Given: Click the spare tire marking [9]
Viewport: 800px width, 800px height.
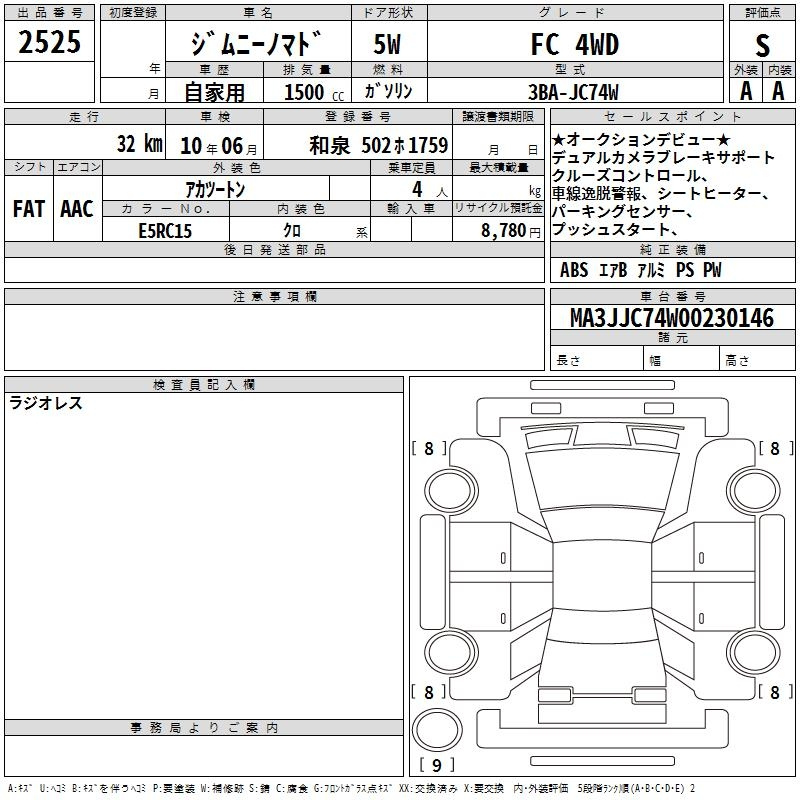Looking at the screenshot, I should pos(437,765).
